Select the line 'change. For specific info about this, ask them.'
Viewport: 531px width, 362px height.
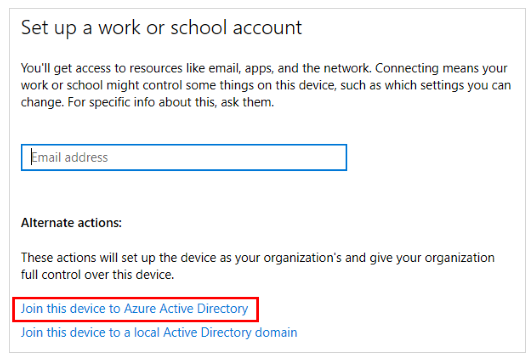click(x=147, y=102)
